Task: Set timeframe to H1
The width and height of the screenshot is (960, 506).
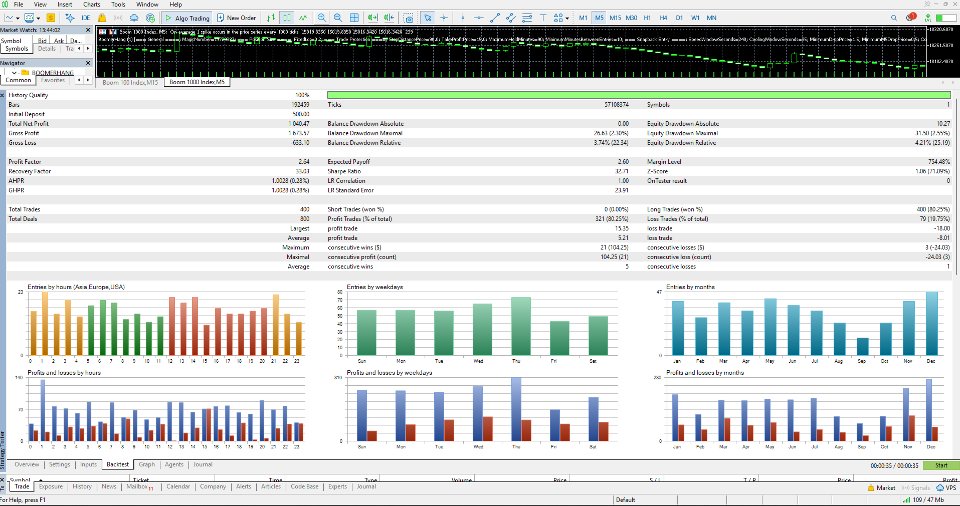Action: tap(647, 18)
